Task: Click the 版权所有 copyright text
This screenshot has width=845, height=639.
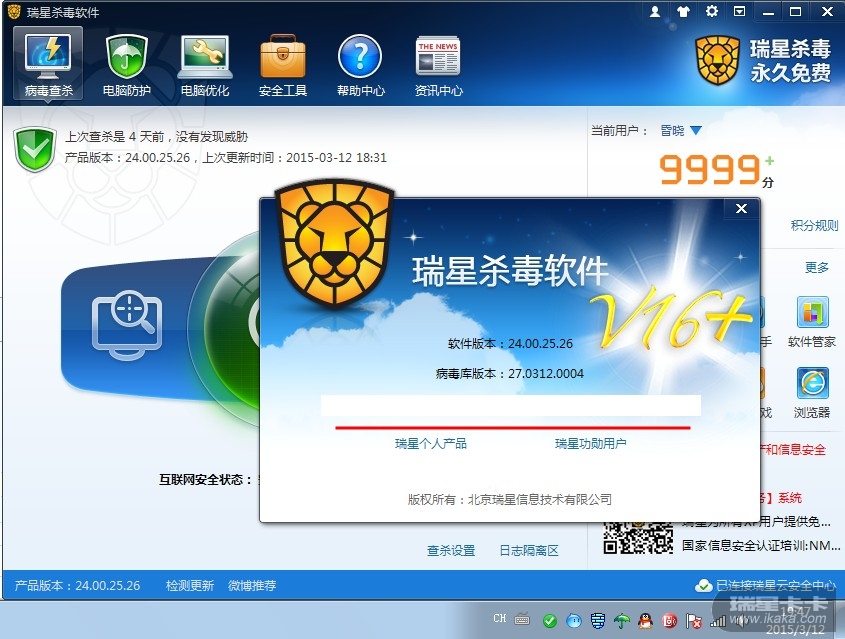Action: (x=510, y=499)
